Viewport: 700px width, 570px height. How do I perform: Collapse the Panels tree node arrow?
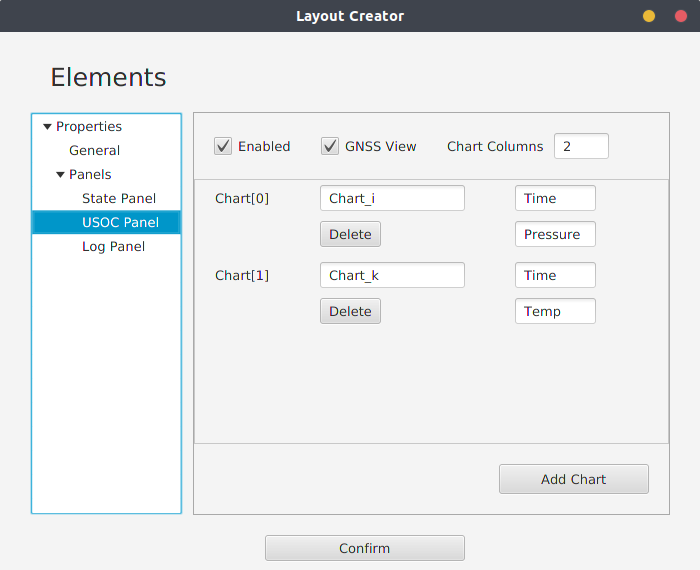[x=60, y=175]
